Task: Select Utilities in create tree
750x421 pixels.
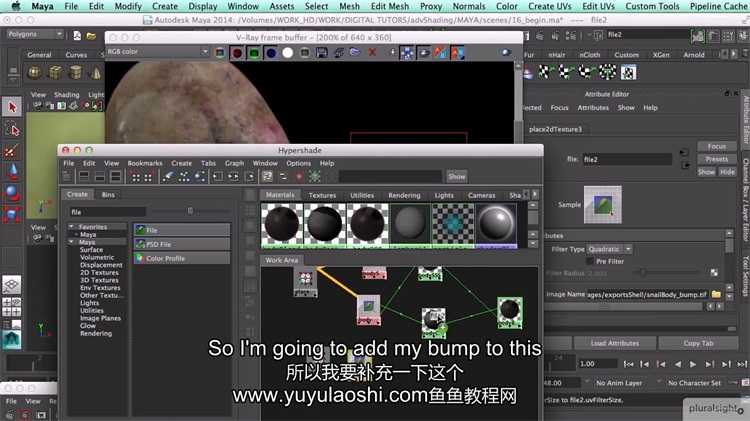Action: tap(92, 310)
